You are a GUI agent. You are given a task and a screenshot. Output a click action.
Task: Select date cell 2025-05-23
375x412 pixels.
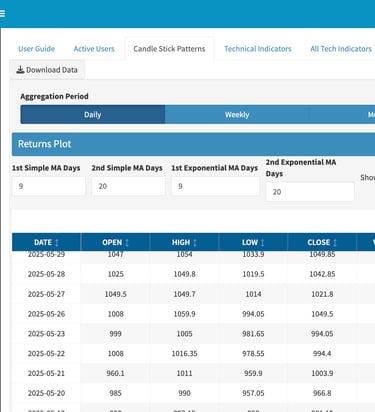(x=46, y=334)
